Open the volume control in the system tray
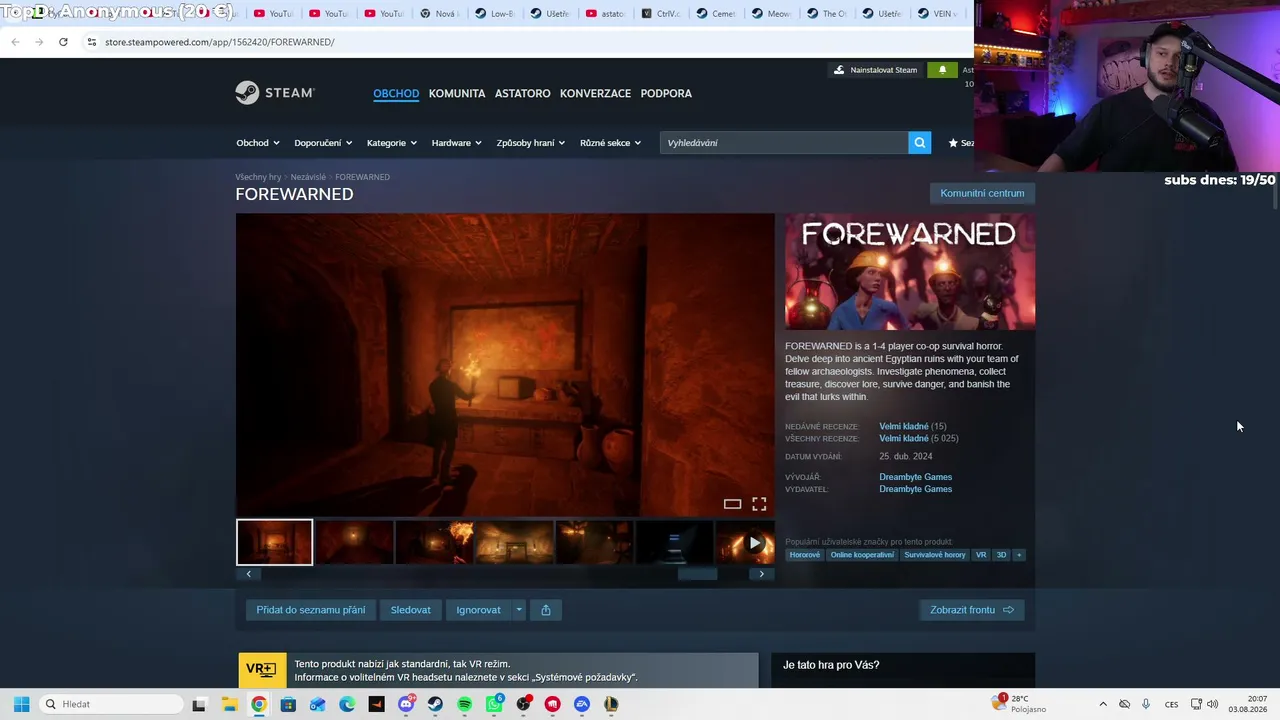This screenshot has height=720, width=1280. (1213, 704)
